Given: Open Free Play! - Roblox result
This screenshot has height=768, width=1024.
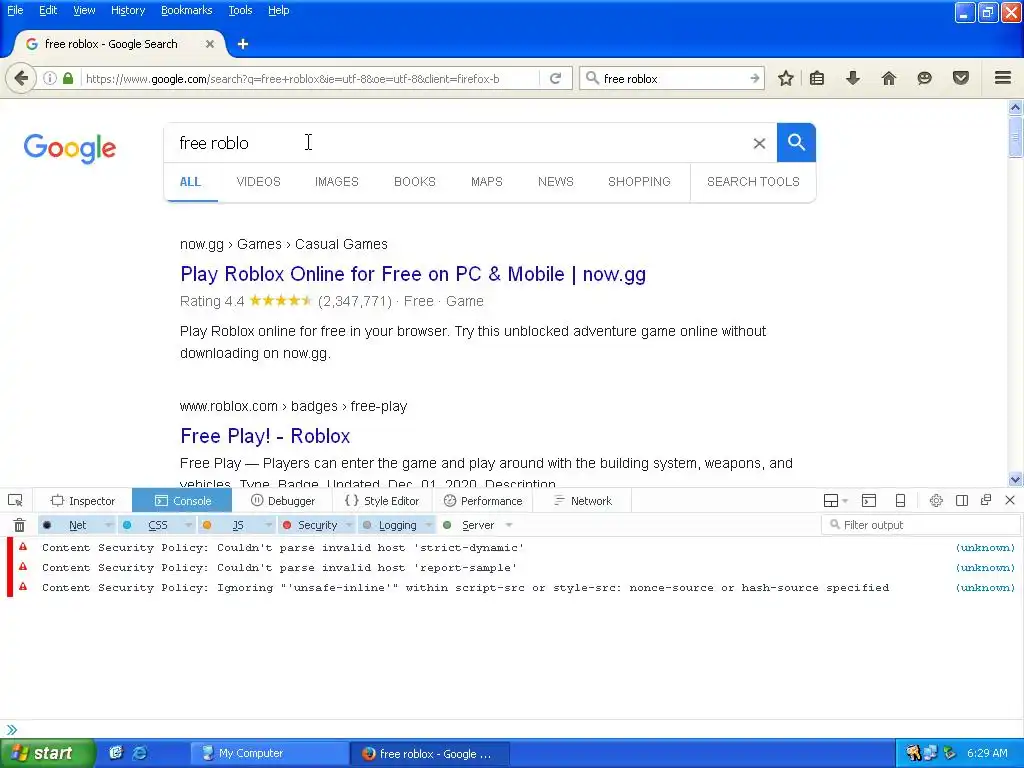Looking at the screenshot, I should tap(265, 436).
